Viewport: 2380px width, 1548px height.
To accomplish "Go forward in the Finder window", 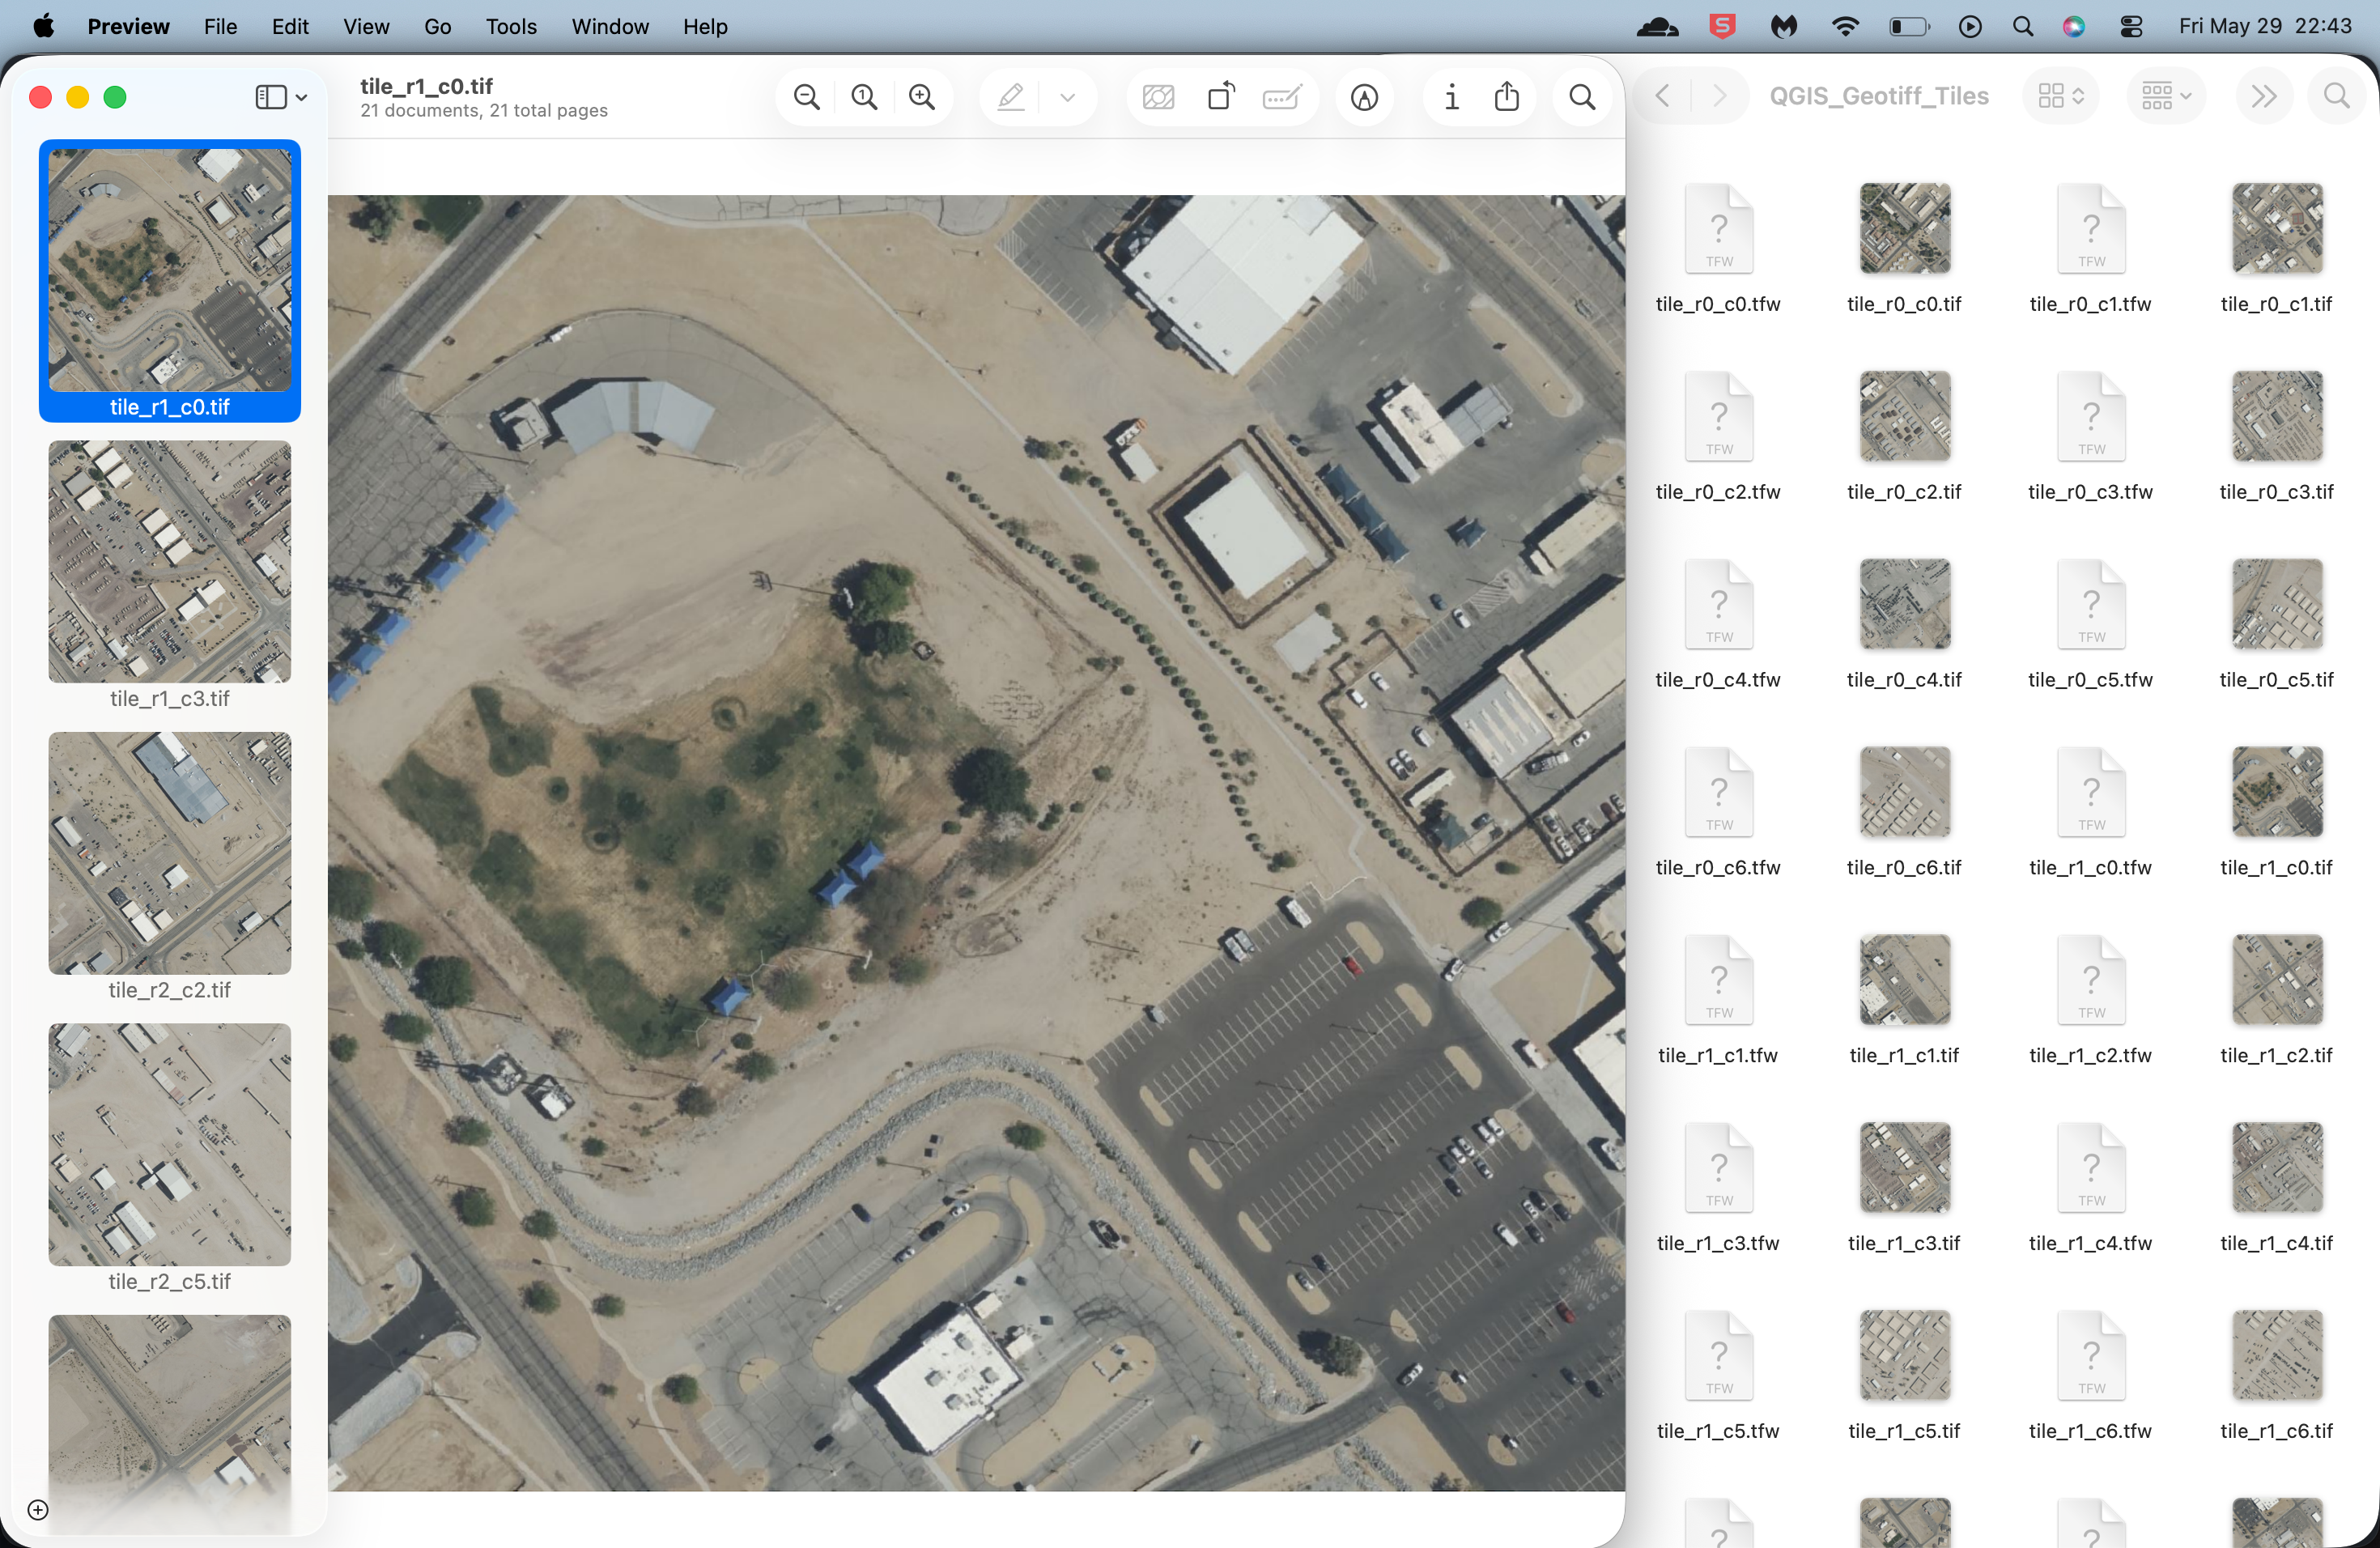I will (x=1719, y=96).
